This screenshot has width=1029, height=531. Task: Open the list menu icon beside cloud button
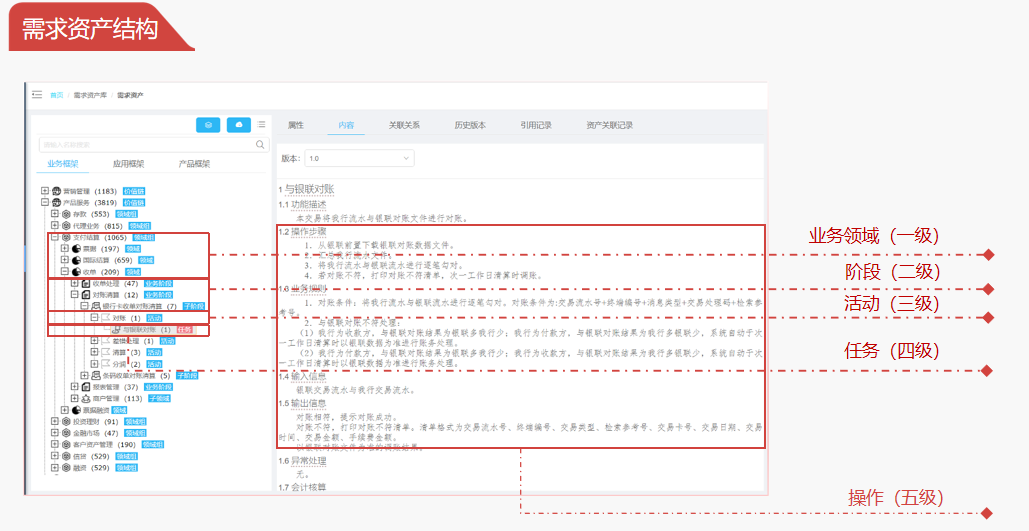point(261,125)
